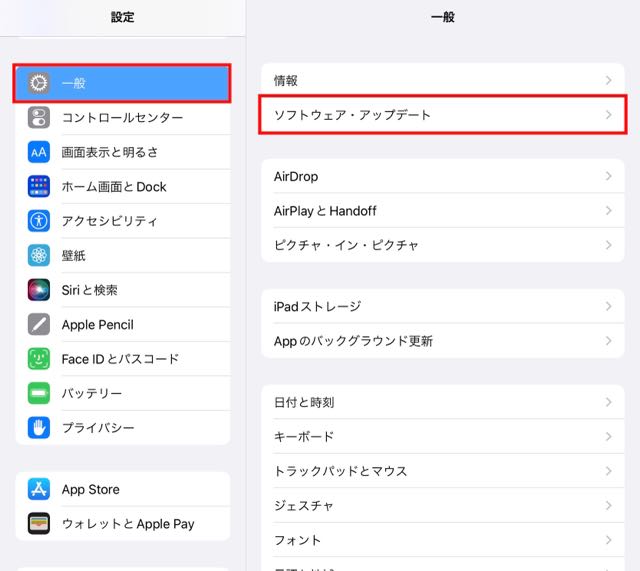This screenshot has width=640, height=571.
Task: Click the ホーム画面と Dock grid icon
Action: [39, 187]
